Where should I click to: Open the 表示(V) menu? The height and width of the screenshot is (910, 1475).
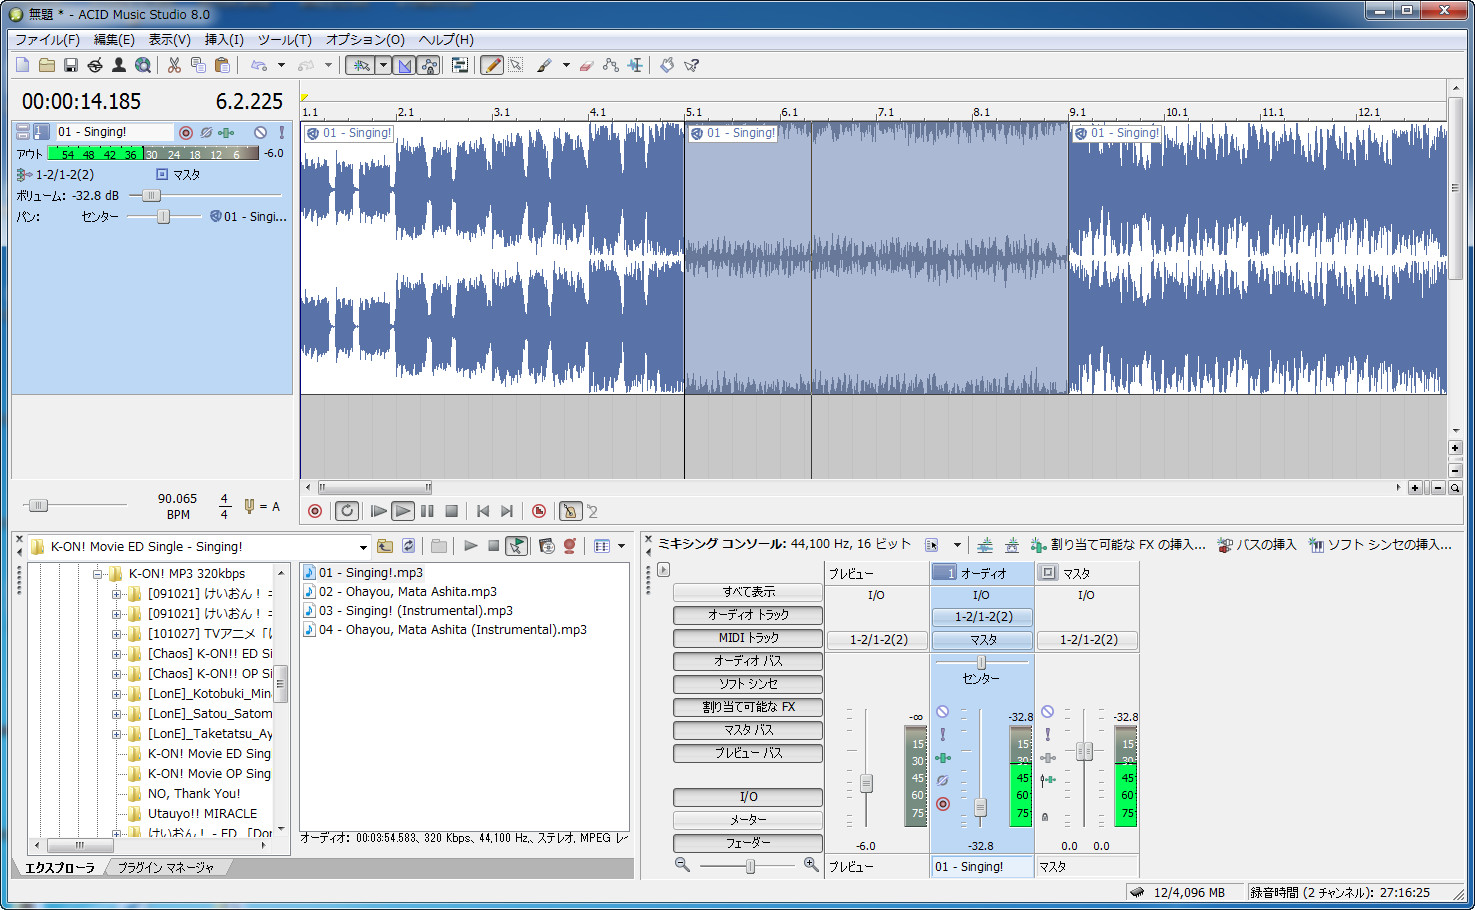pos(170,40)
